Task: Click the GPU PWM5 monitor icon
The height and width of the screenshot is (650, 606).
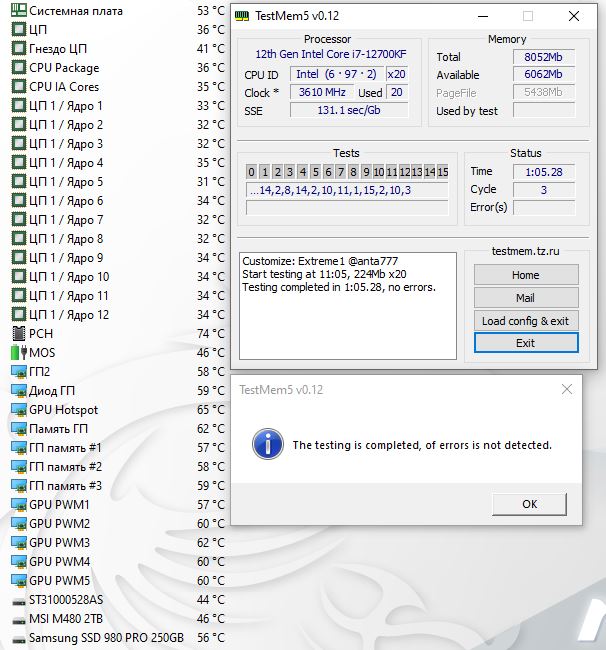Action: pos(19,581)
